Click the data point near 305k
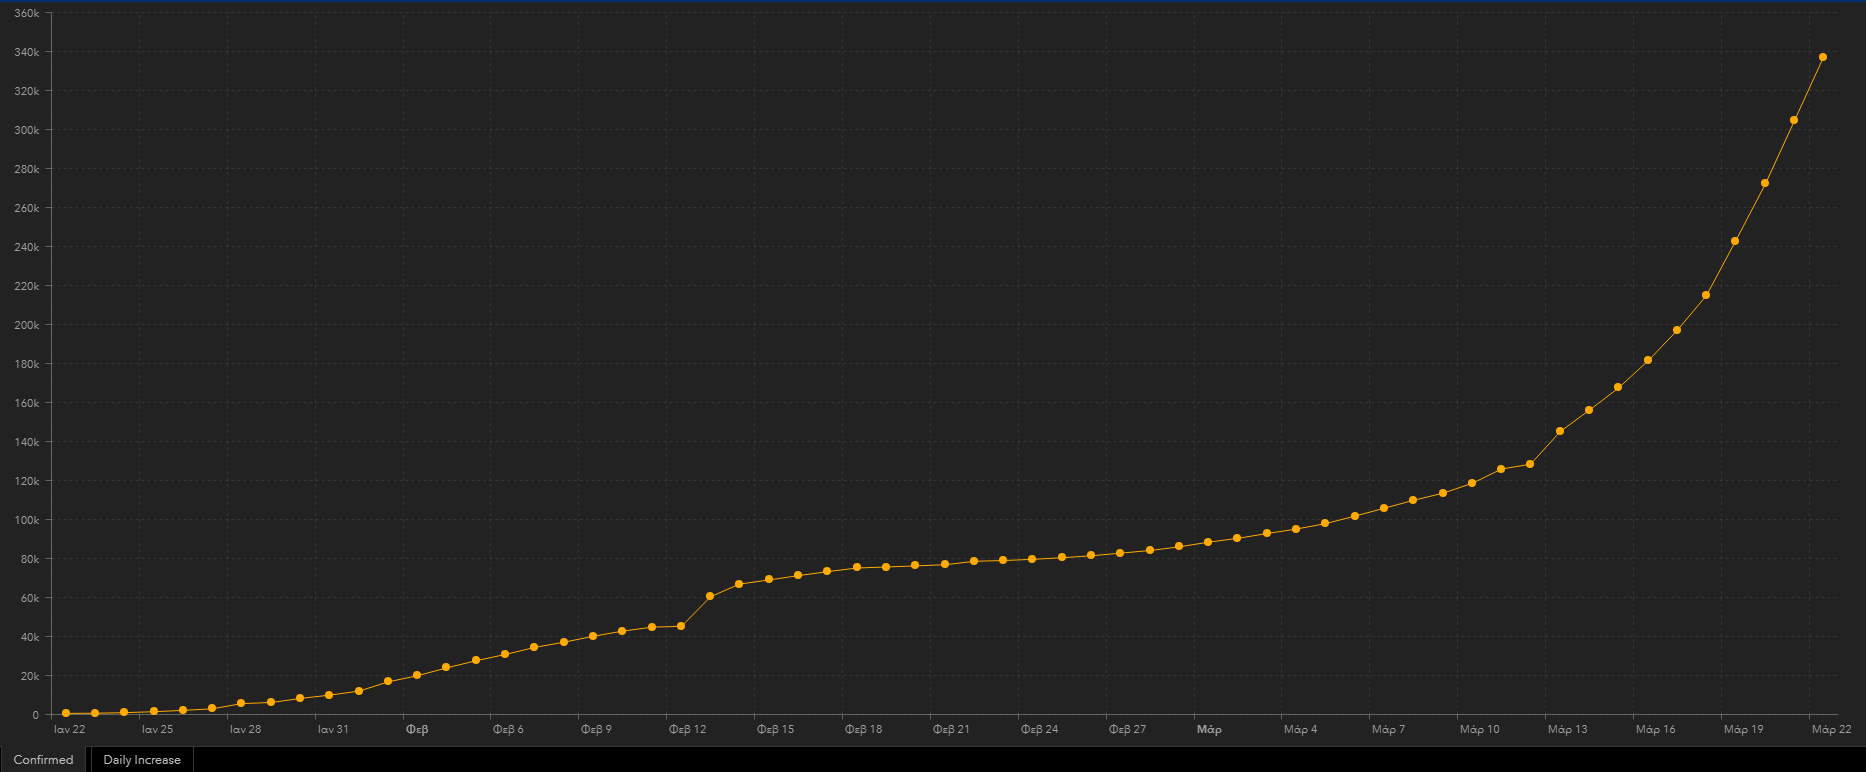 1793,120
